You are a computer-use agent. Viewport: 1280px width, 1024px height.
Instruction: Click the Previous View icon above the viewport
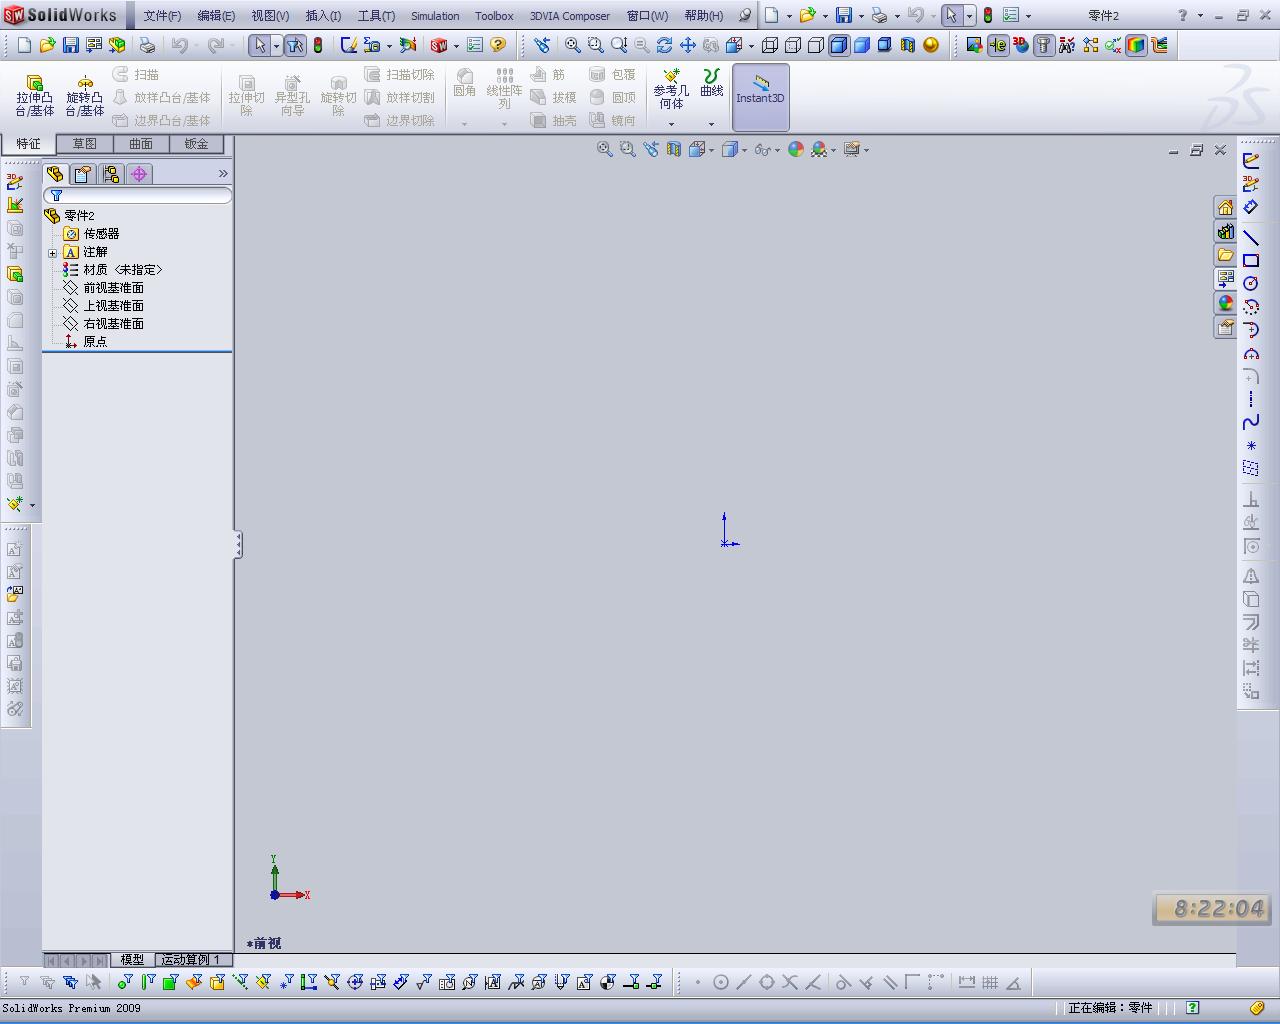[x=651, y=149]
